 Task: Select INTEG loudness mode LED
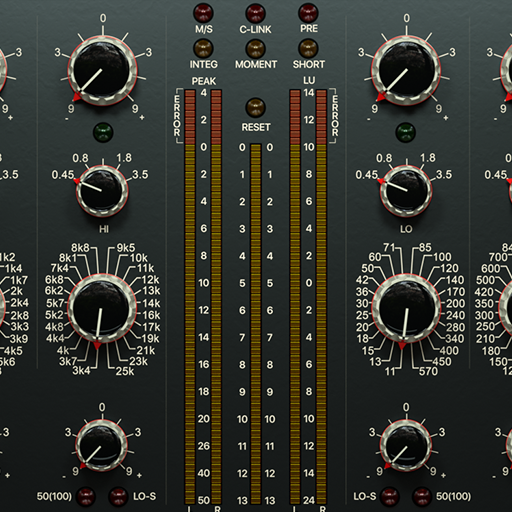(x=203, y=49)
